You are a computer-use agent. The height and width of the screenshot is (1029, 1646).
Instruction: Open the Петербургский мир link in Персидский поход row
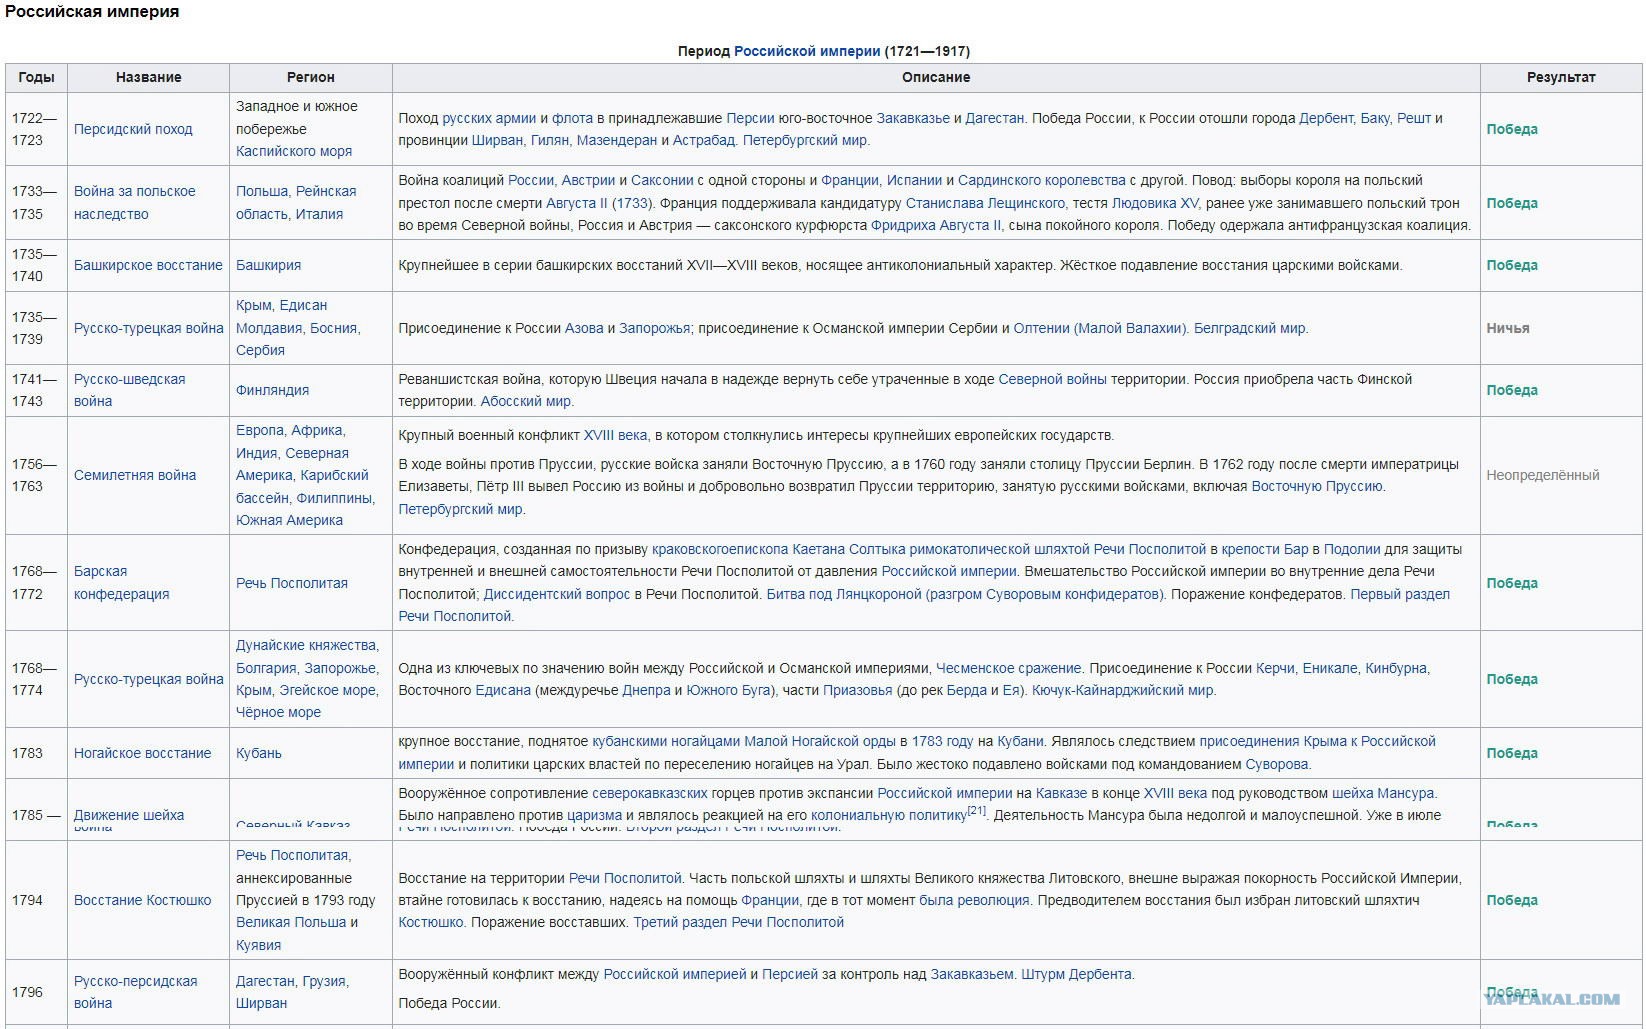806,140
